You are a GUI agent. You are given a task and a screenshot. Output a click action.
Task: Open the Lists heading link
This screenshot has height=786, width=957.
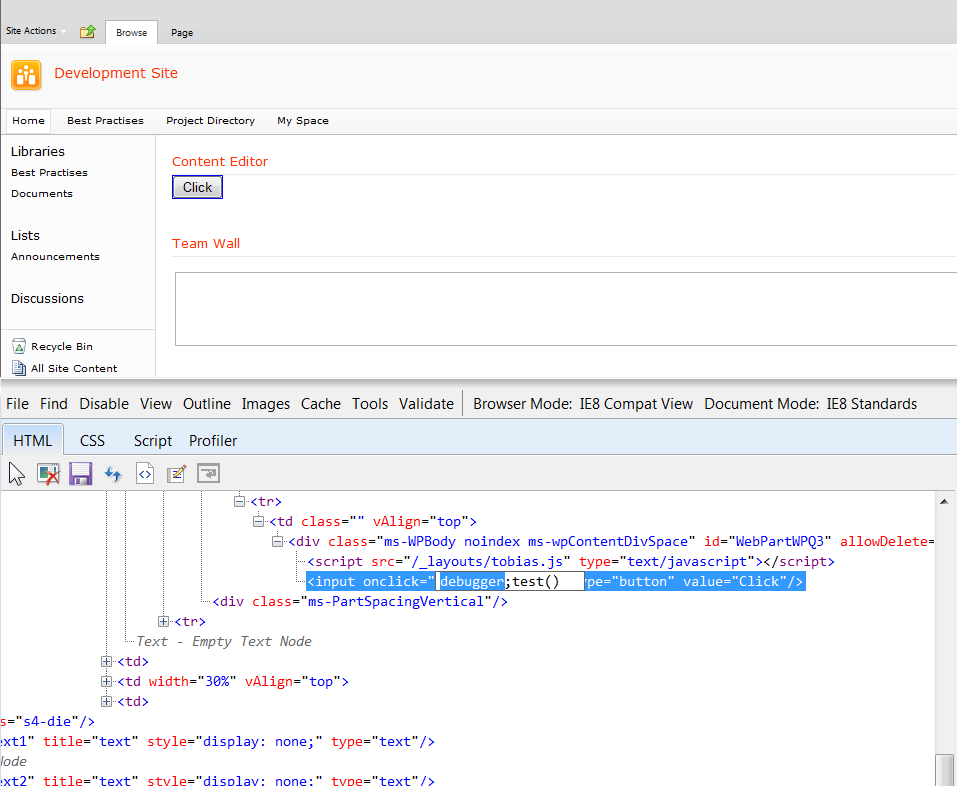point(25,235)
